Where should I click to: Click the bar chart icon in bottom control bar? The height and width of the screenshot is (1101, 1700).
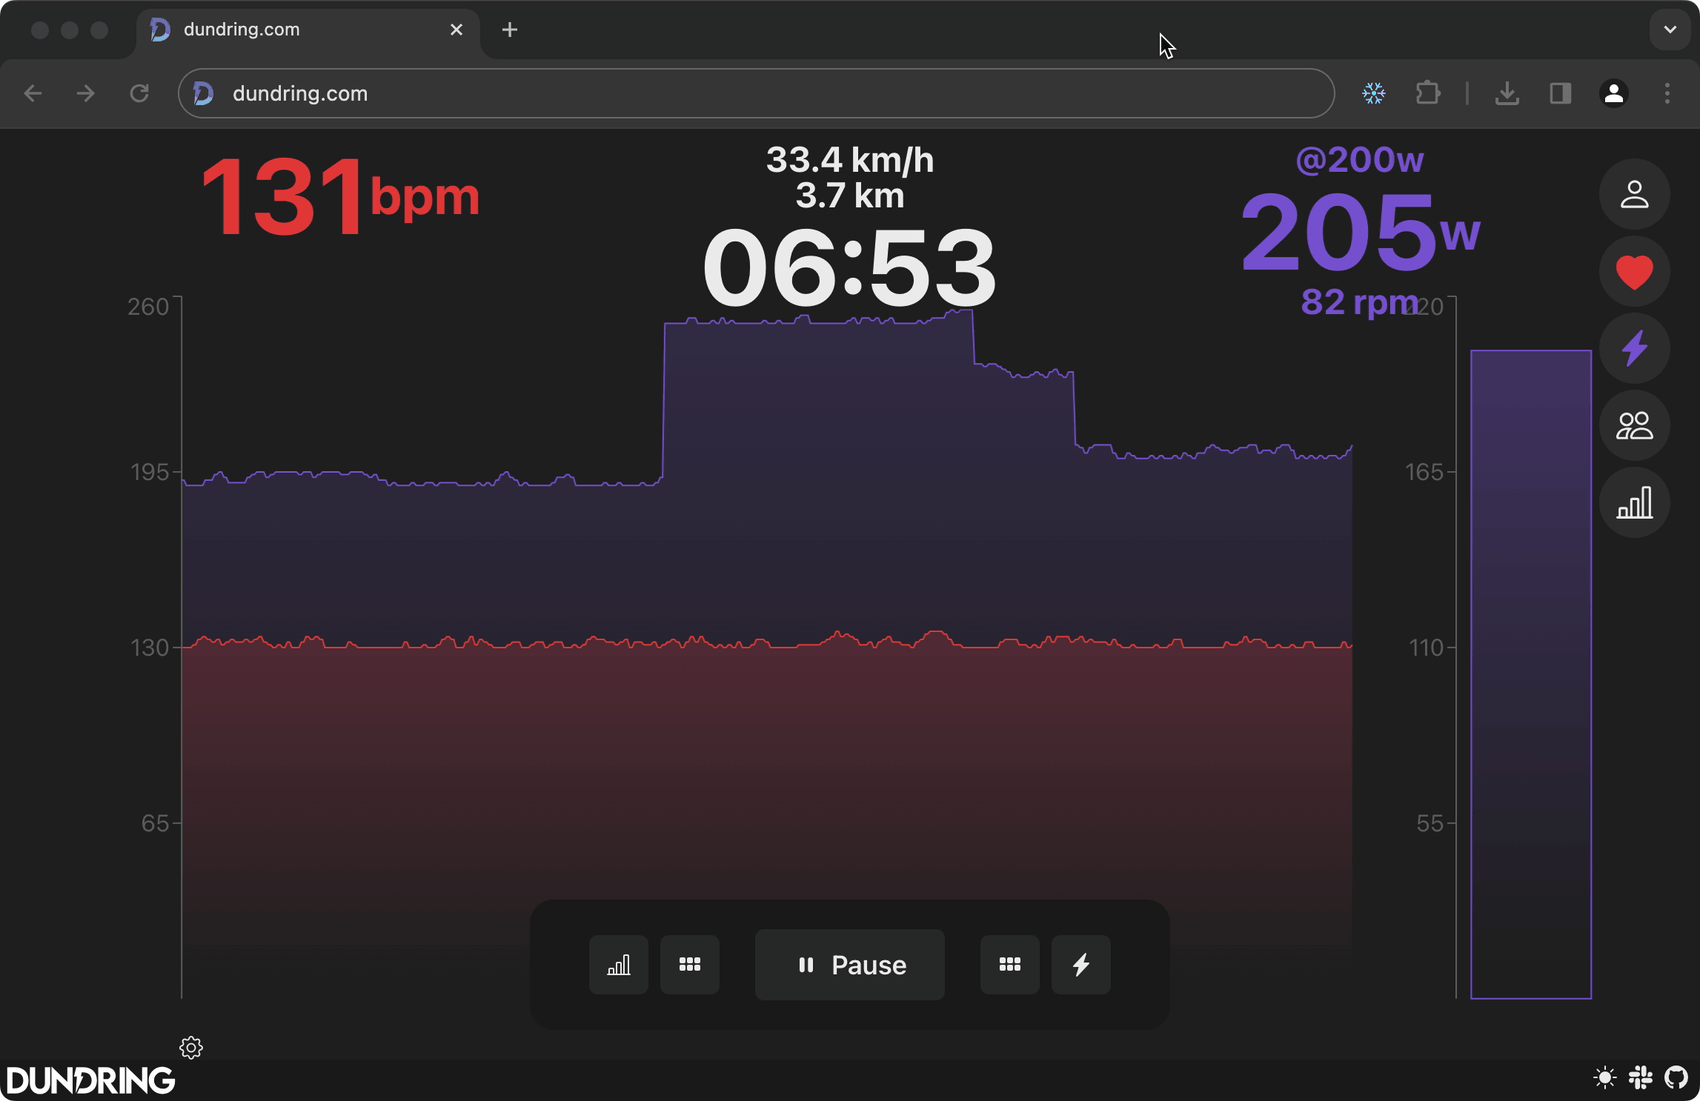[618, 965]
